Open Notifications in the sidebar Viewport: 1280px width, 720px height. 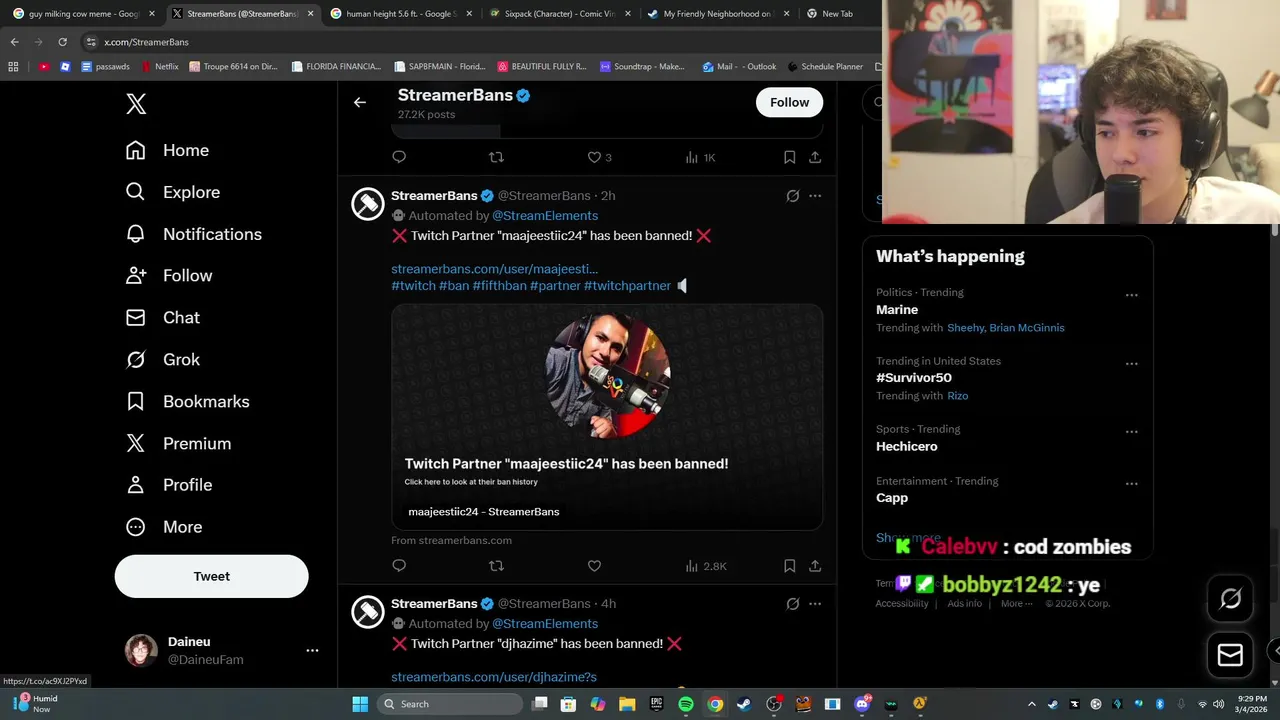coord(193,234)
